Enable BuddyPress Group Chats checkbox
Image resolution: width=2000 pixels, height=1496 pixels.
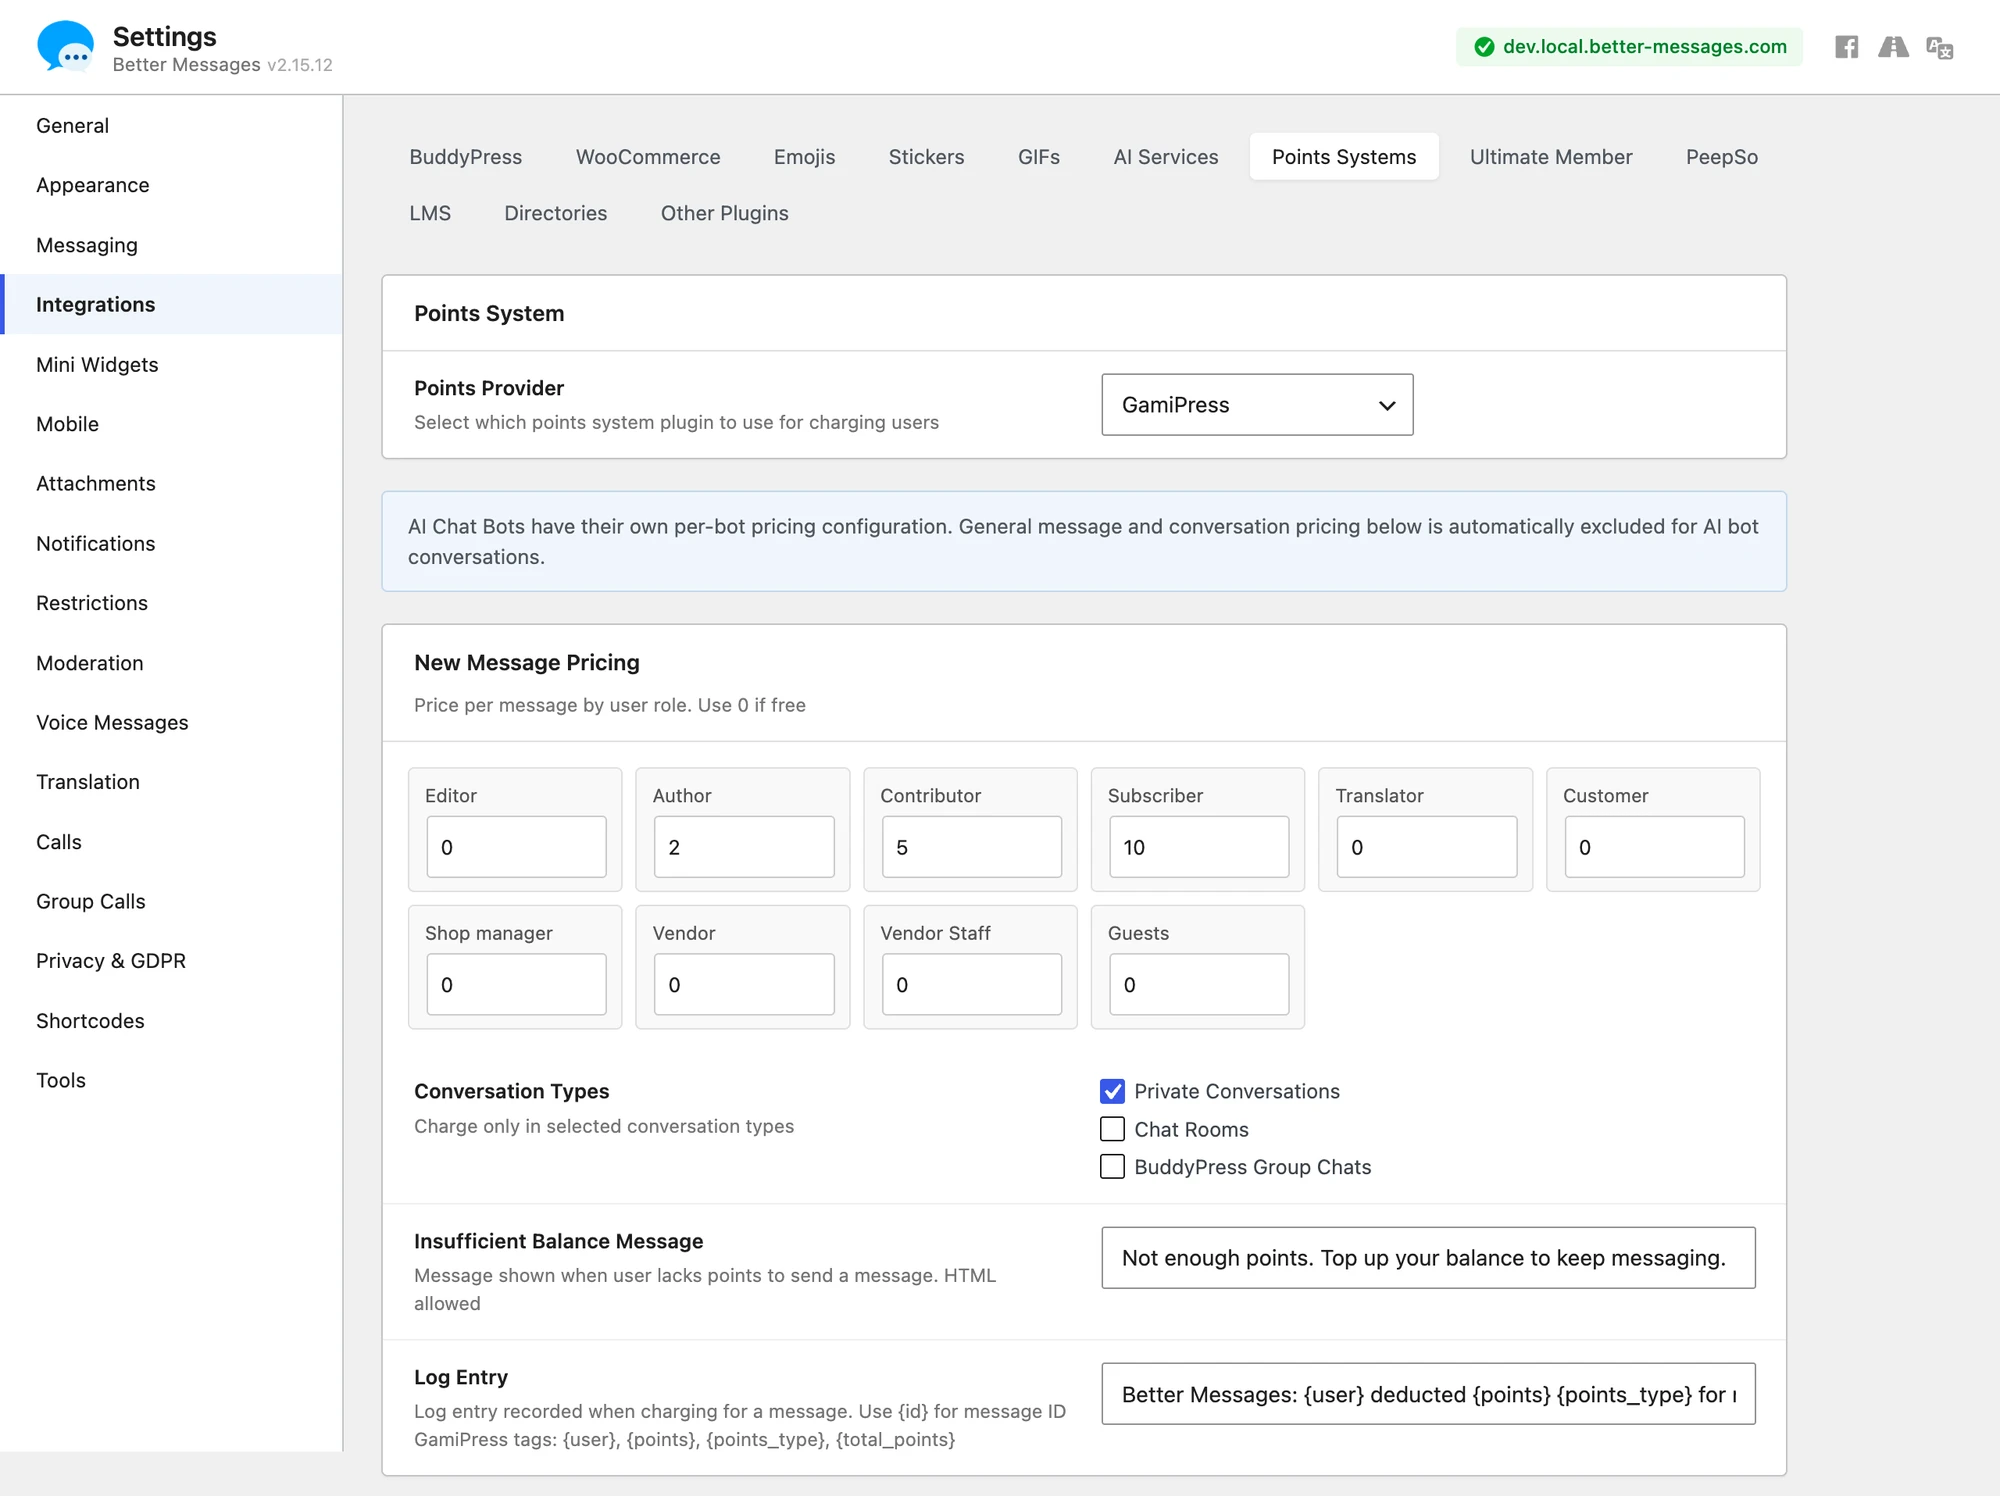(1112, 1167)
